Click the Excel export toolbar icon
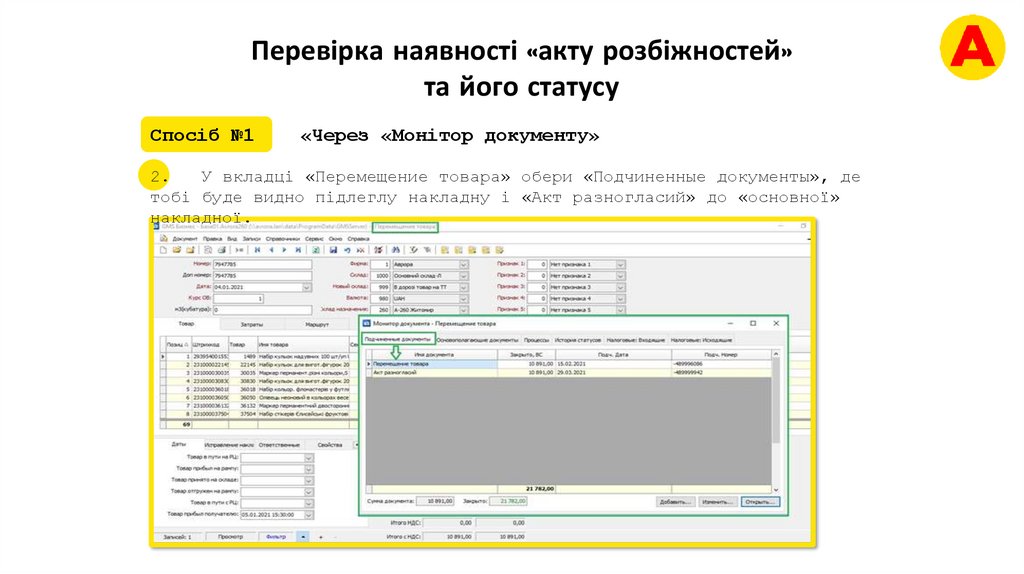The image size is (1024, 574). point(315,250)
